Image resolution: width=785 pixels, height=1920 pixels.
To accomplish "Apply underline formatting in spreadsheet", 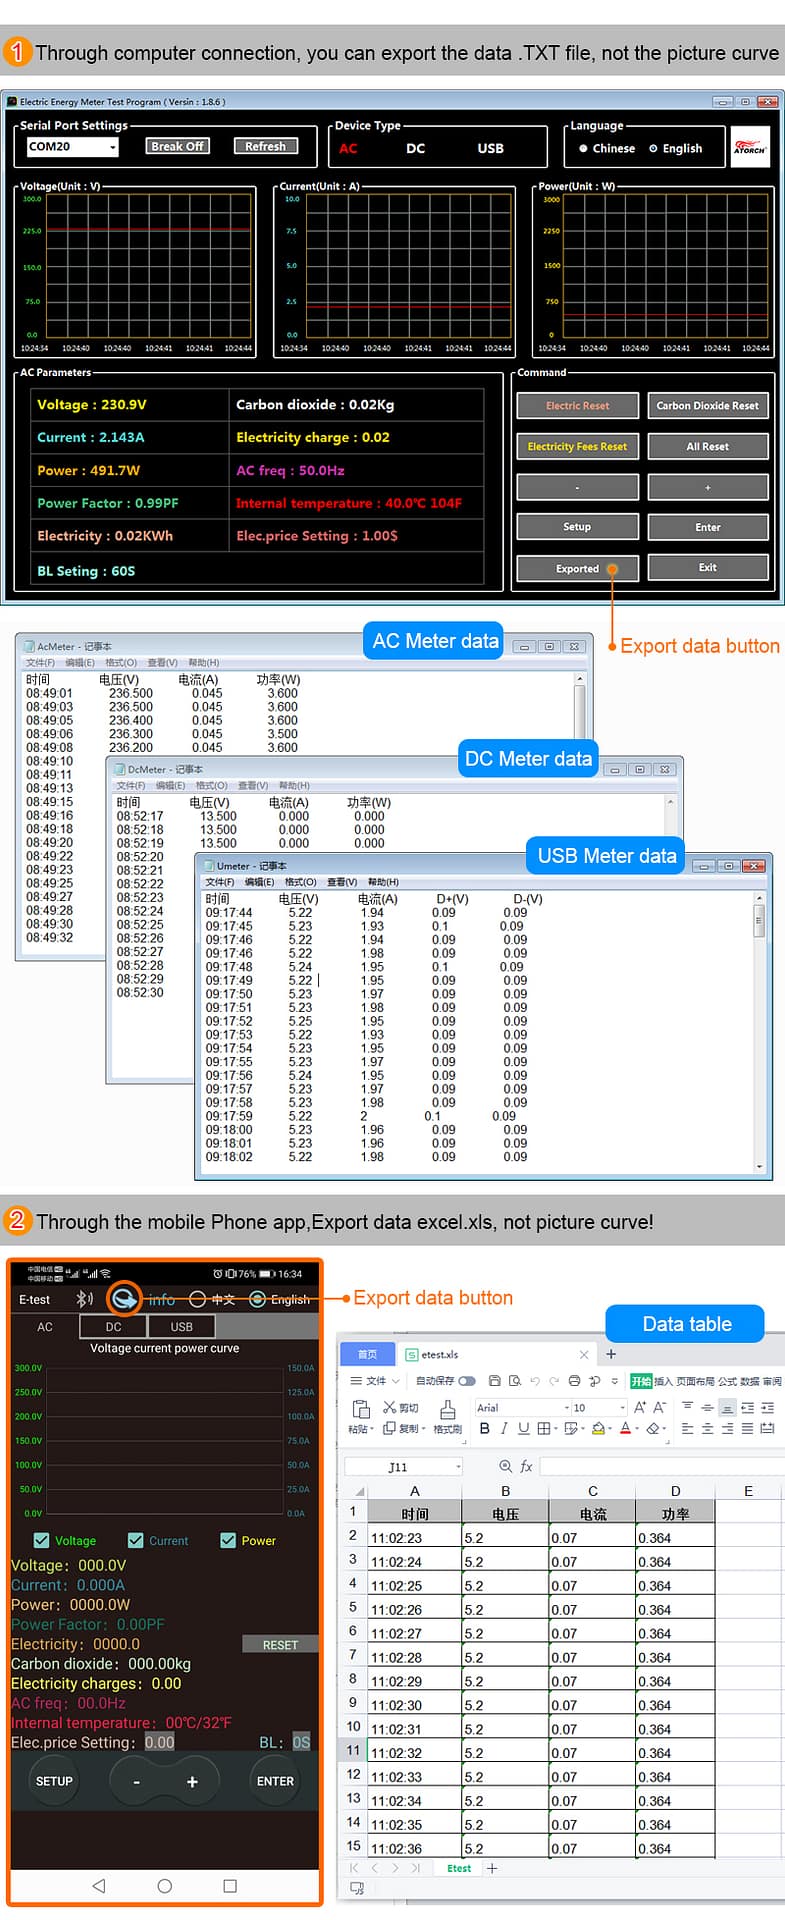I will (x=523, y=1428).
